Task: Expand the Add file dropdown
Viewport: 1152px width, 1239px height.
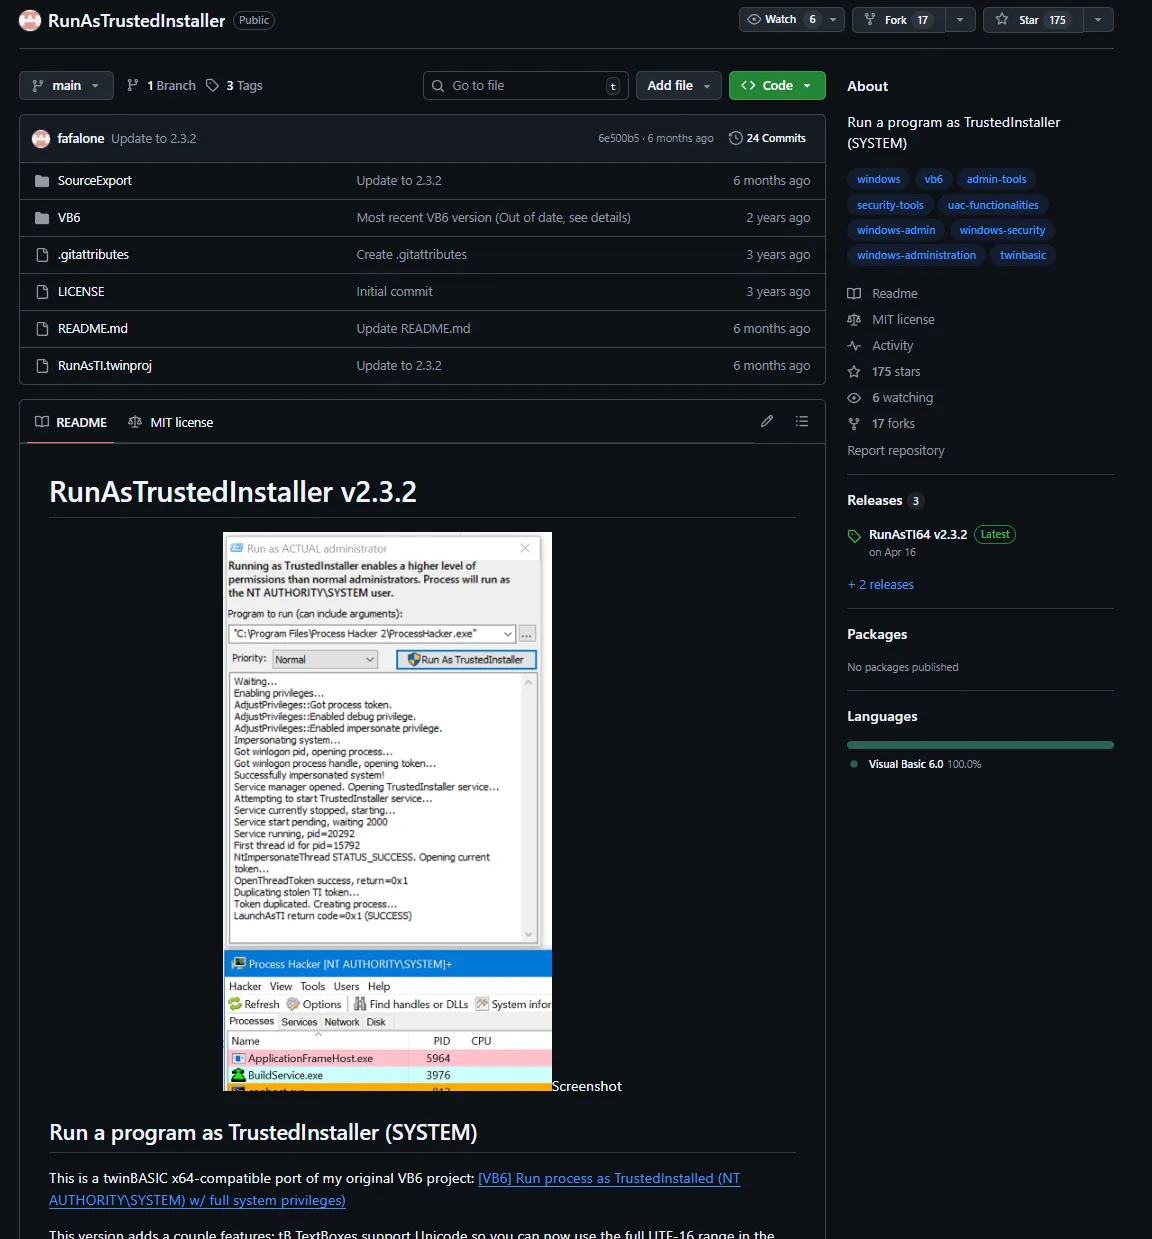Action: pyautogui.click(x=679, y=86)
